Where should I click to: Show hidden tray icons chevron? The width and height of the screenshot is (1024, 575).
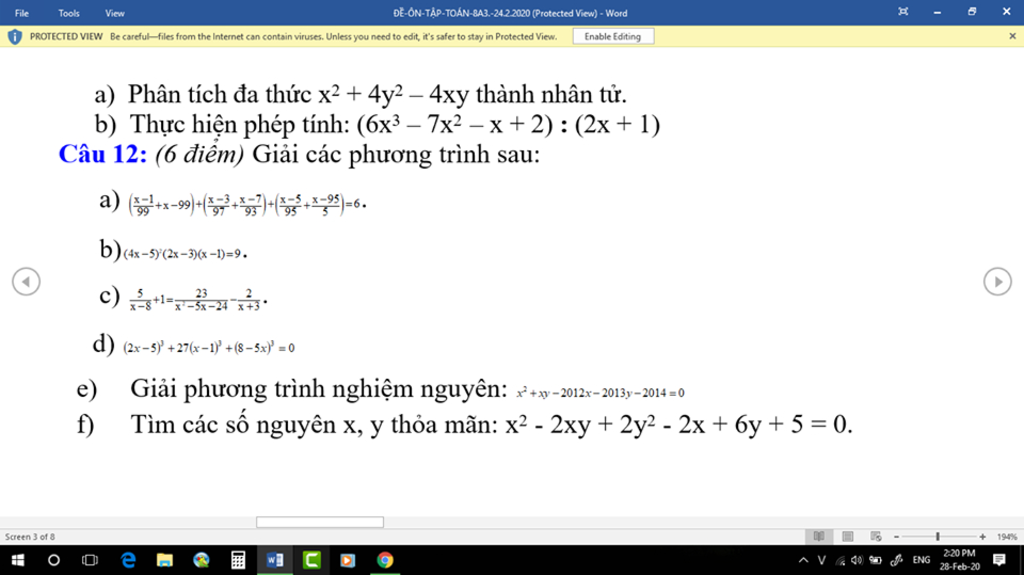pos(803,560)
